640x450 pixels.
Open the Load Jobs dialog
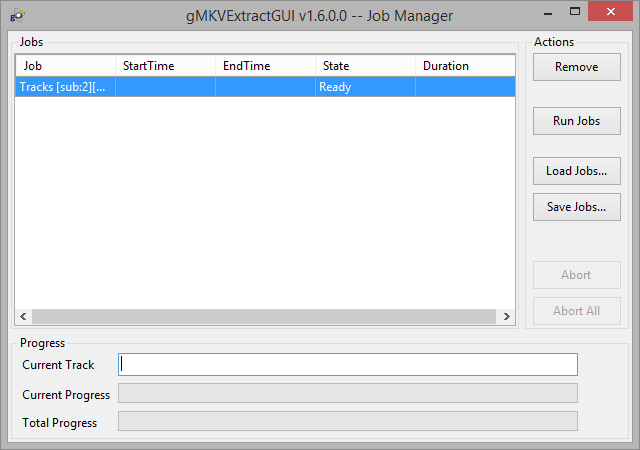[x=577, y=171]
